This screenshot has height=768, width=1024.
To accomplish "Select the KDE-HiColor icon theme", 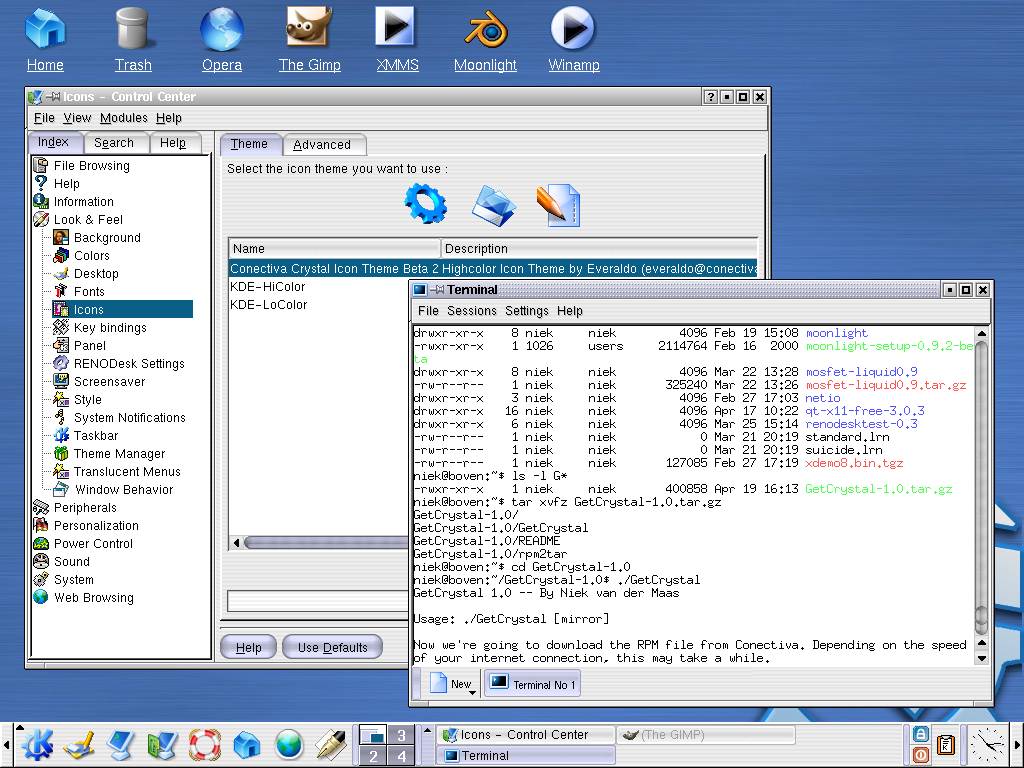I will [267, 287].
